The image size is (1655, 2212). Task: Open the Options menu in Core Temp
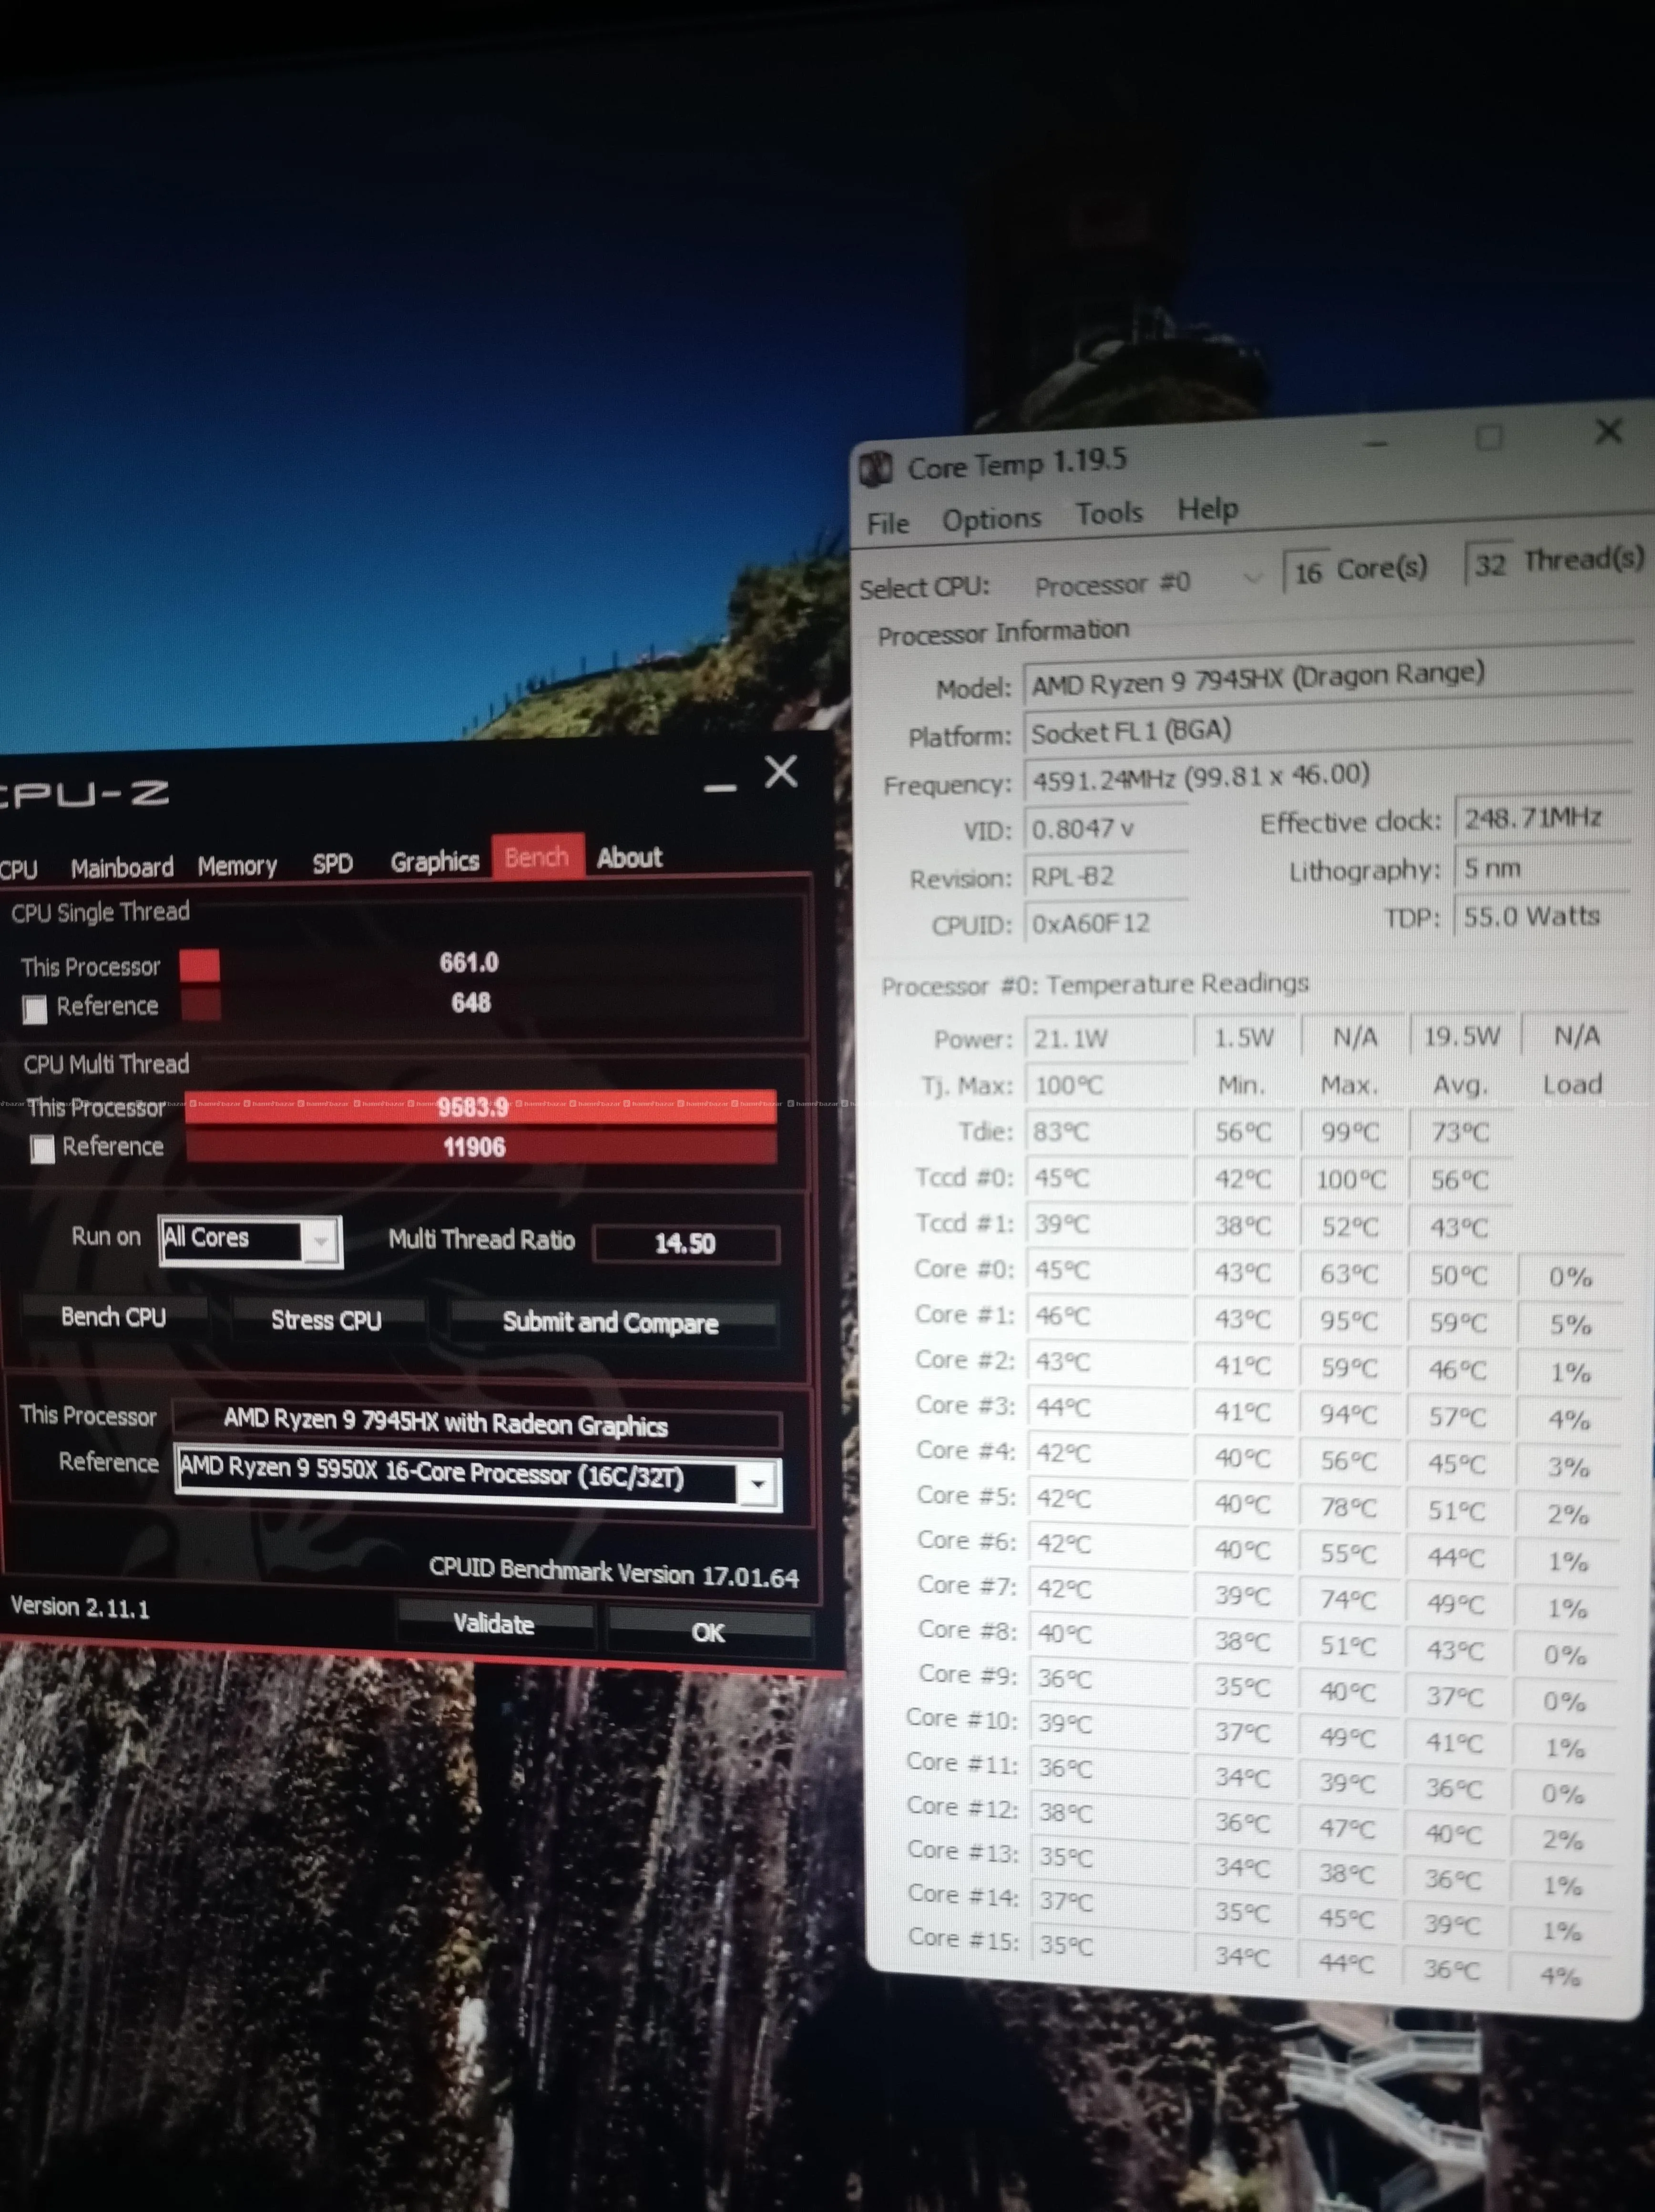tap(991, 519)
